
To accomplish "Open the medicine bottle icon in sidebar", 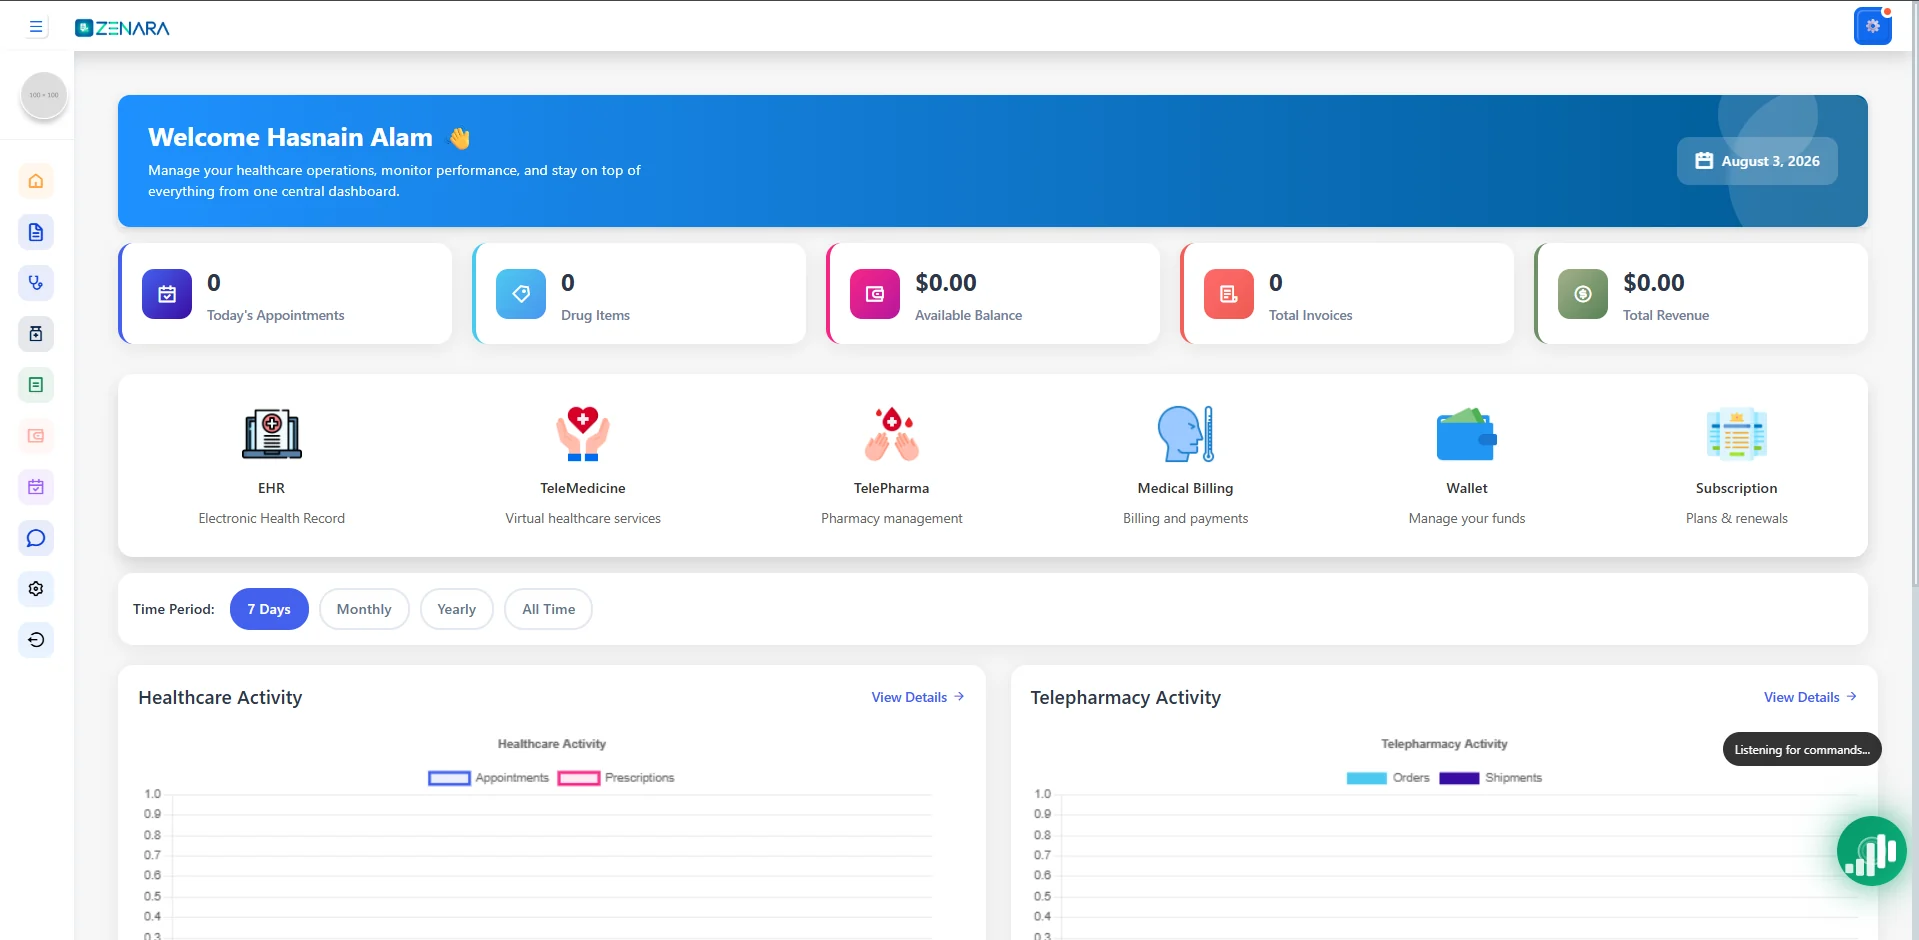I will 36,334.
